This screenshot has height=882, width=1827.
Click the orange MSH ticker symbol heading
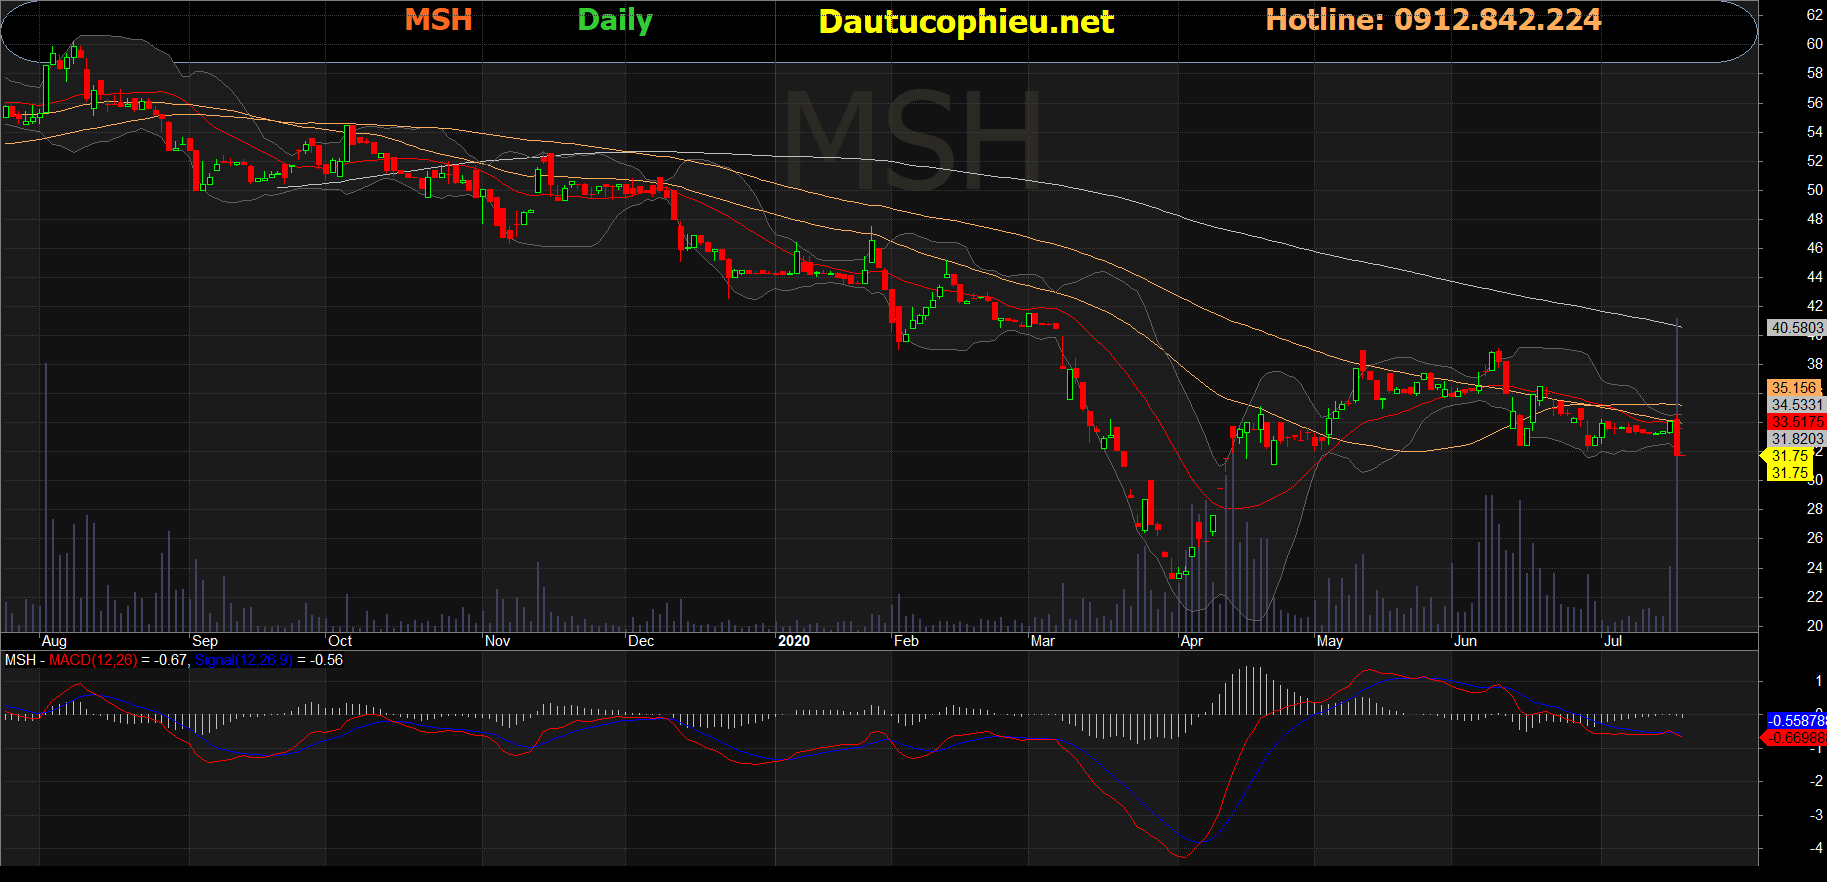coord(438,20)
